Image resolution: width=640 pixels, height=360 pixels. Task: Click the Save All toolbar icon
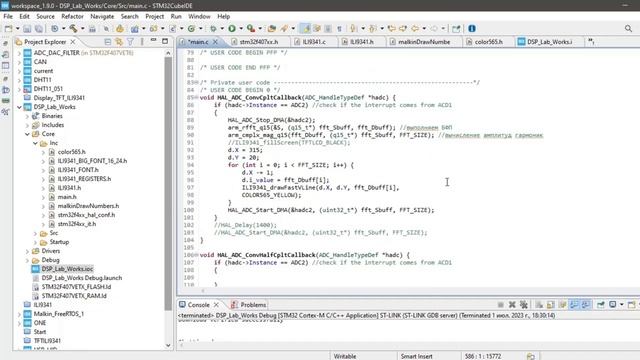click(39, 29)
